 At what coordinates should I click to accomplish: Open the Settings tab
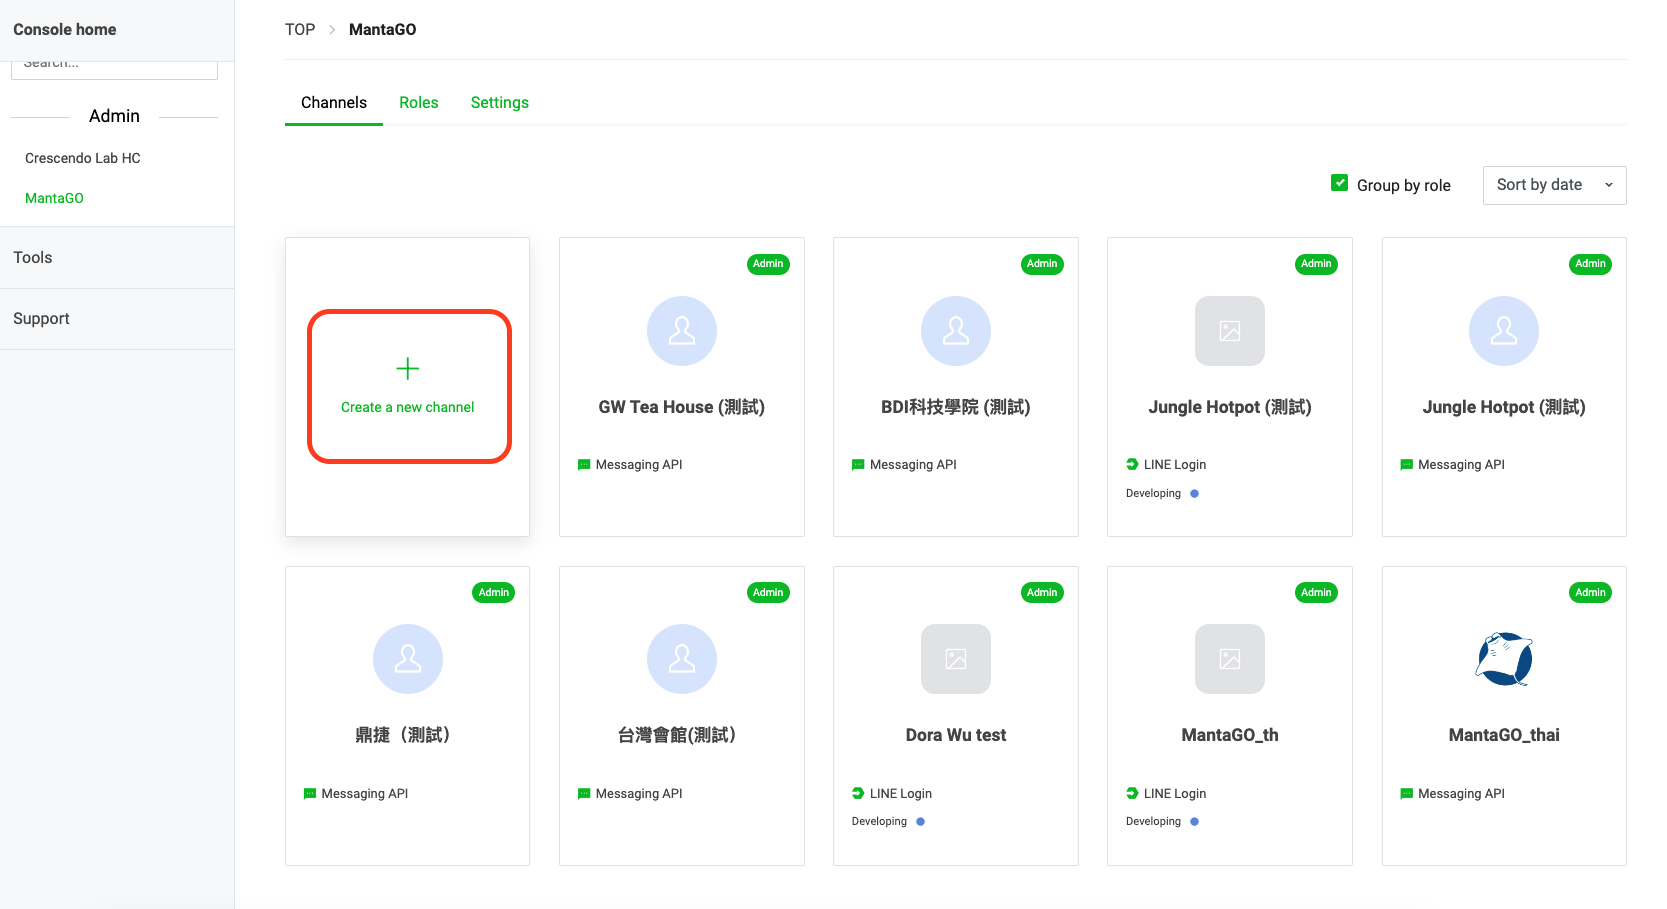(499, 103)
